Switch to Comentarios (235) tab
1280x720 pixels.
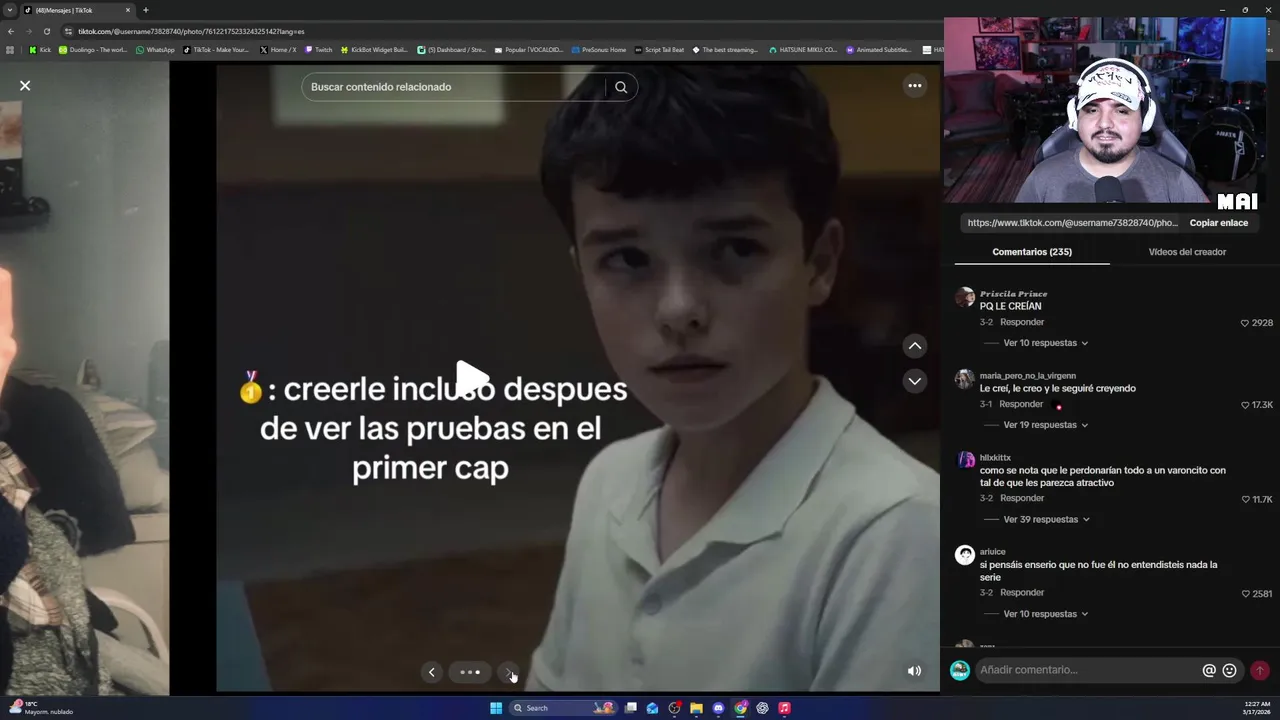[x=1032, y=252]
